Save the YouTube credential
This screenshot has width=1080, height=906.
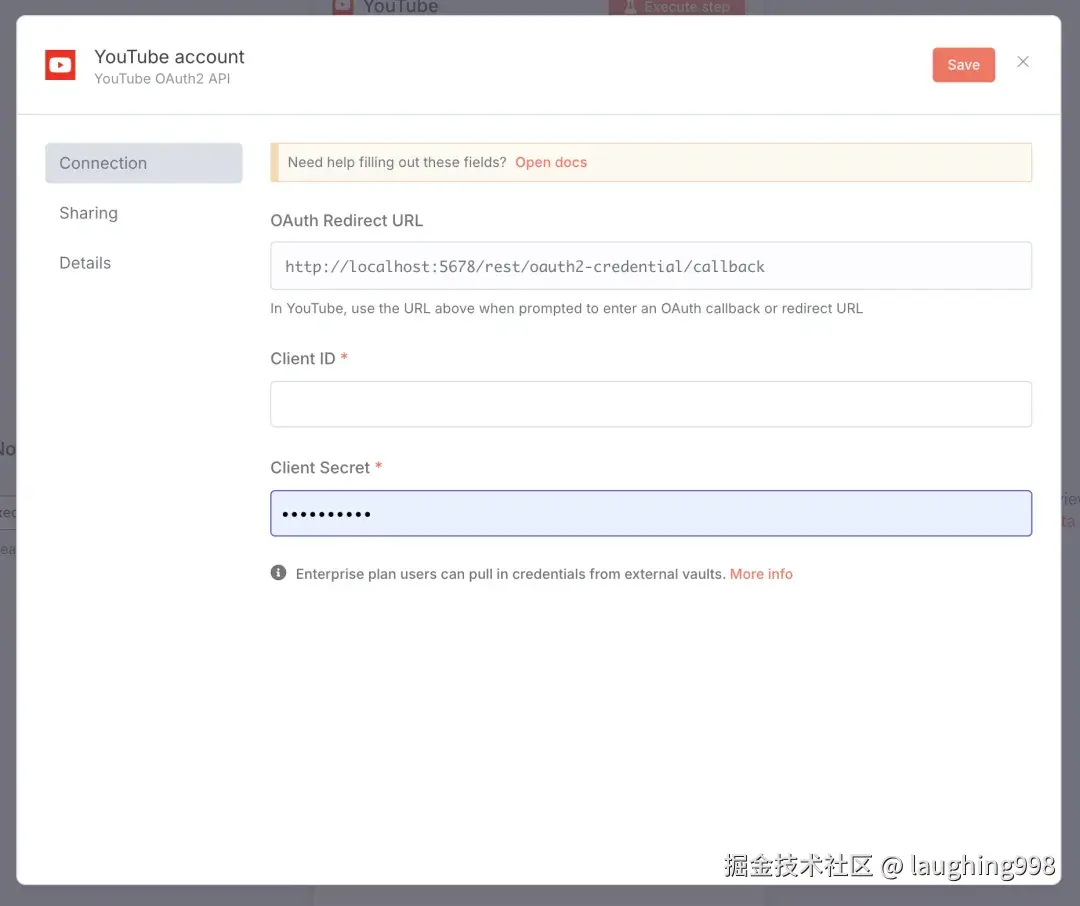(x=963, y=65)
